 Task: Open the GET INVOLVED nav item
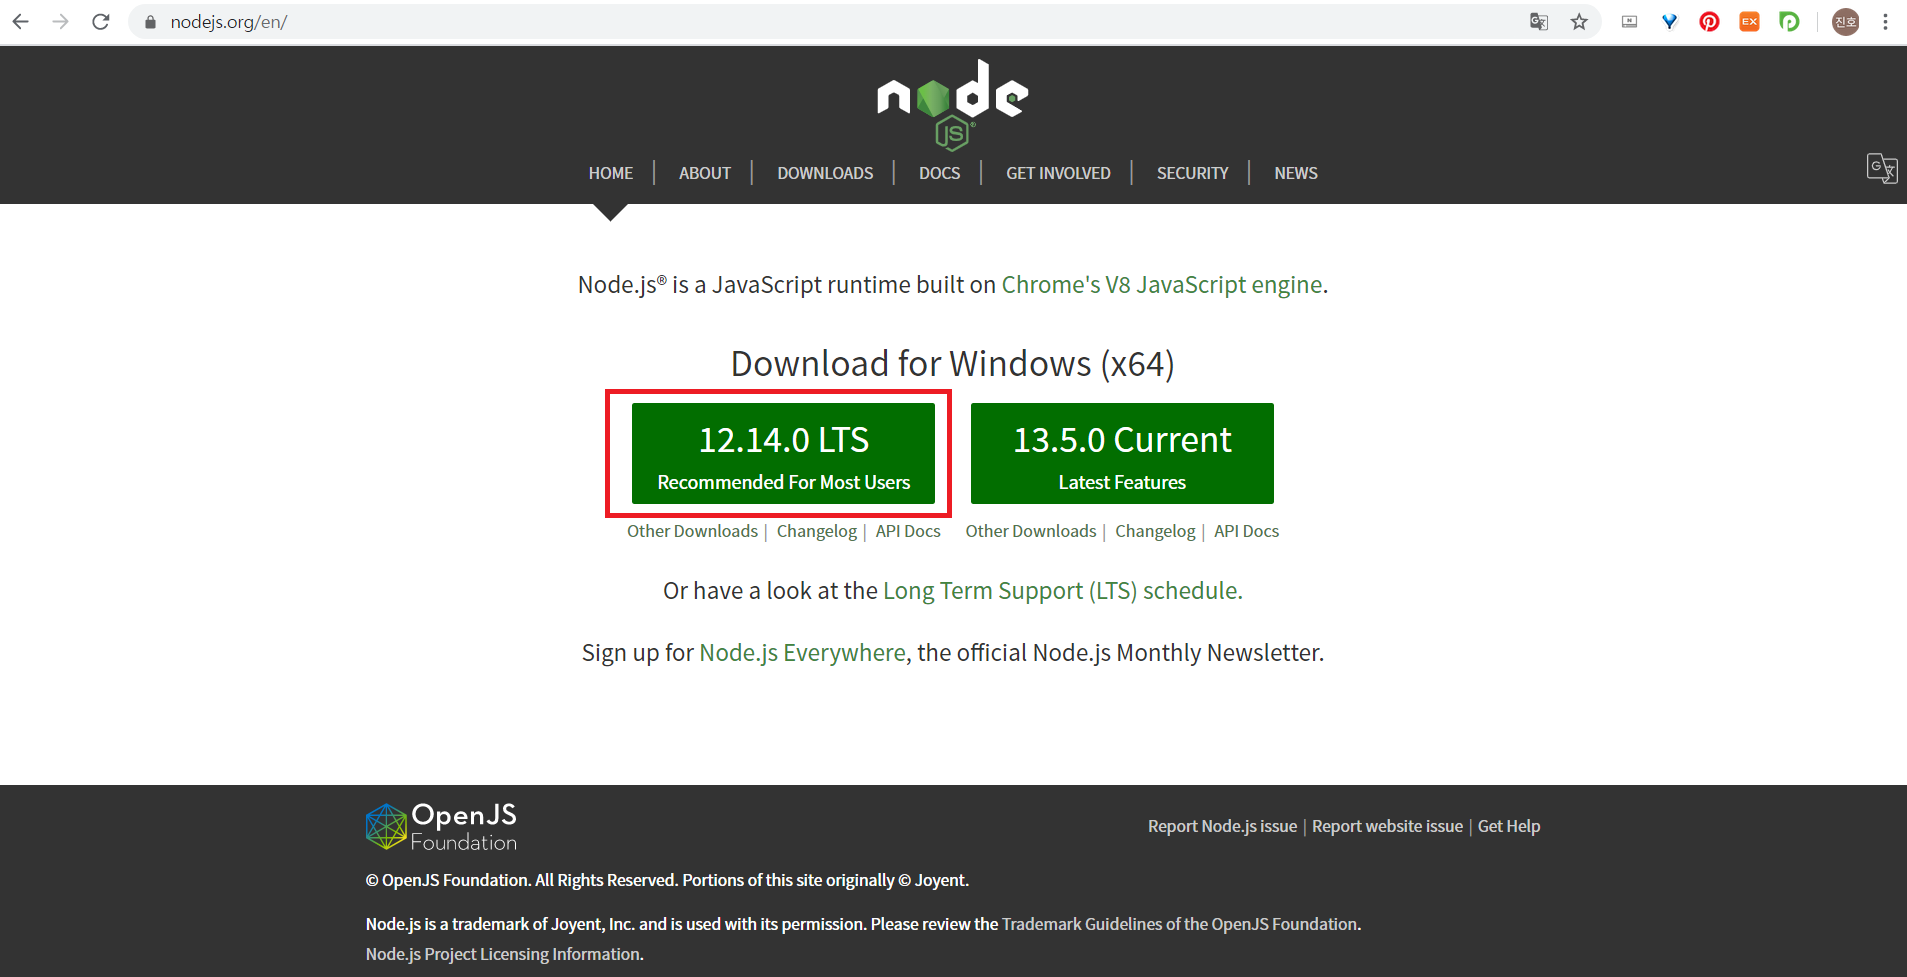pyautogui.click(x=1058, y=173)
